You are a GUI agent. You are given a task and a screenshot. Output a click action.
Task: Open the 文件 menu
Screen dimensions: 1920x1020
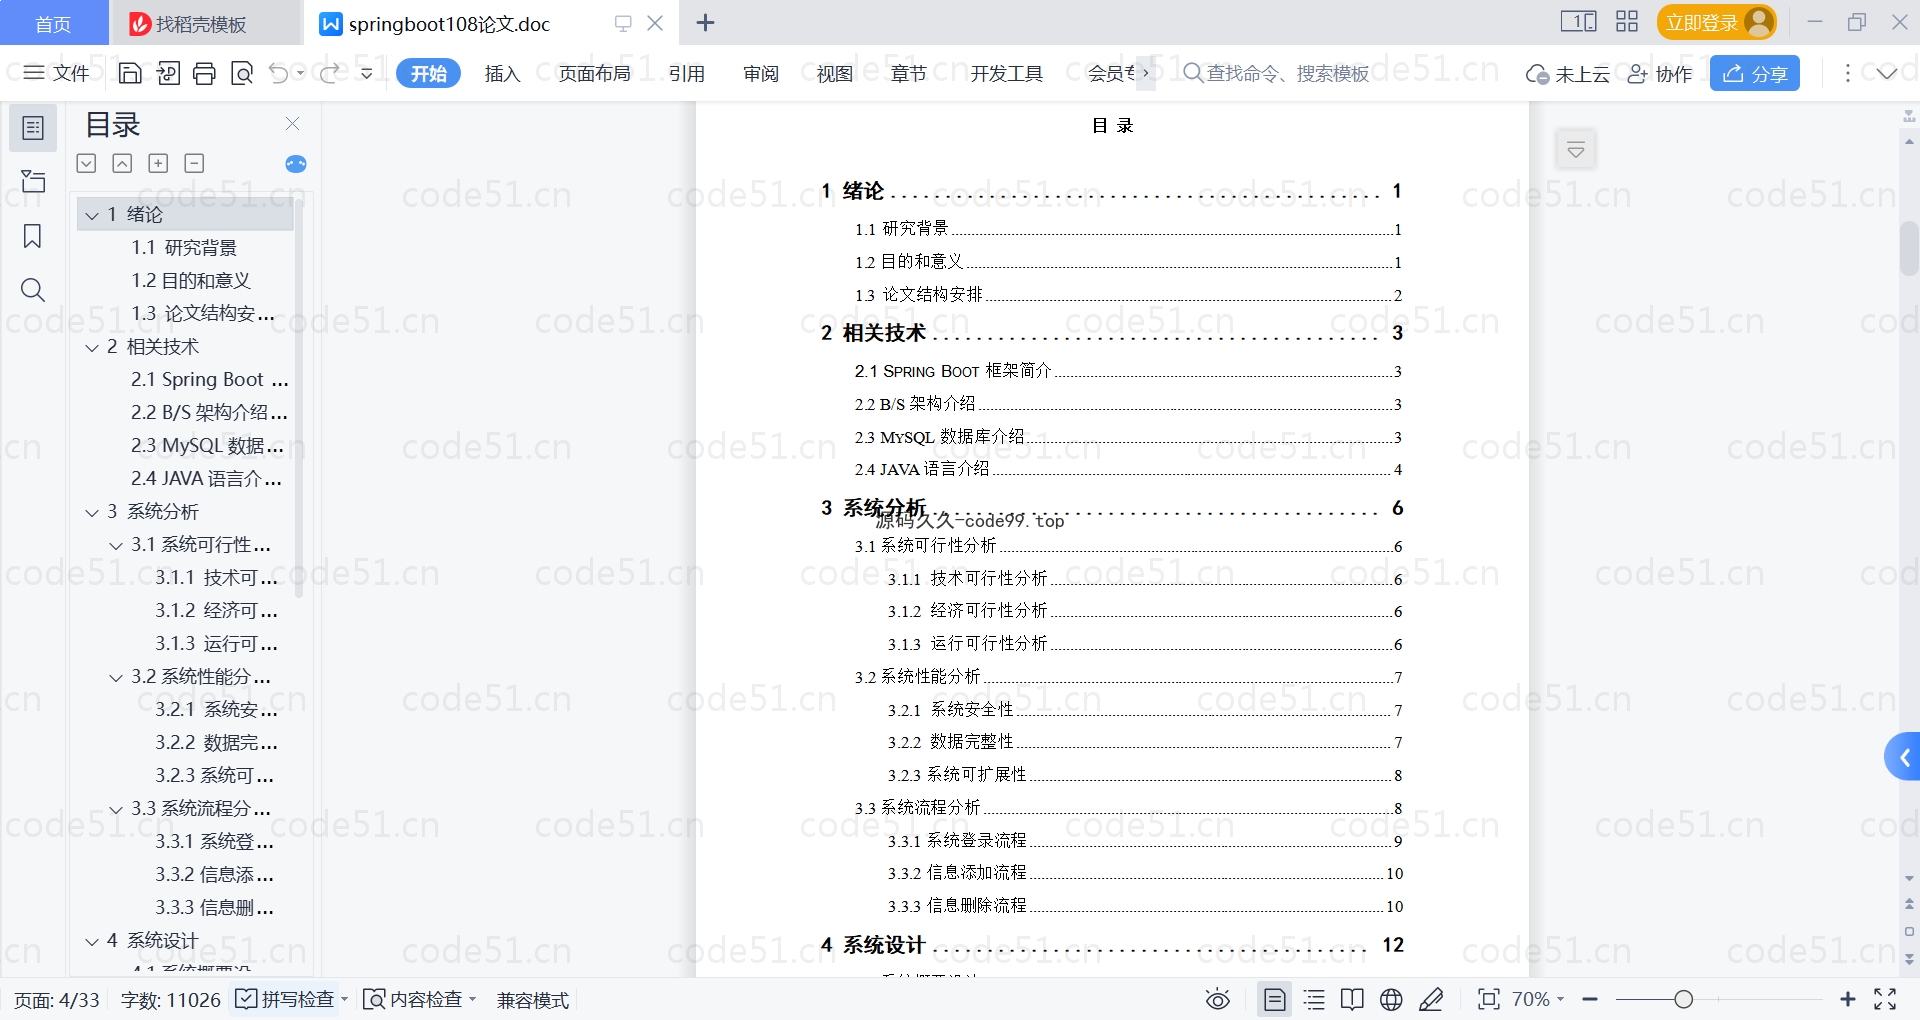(56, 73)
